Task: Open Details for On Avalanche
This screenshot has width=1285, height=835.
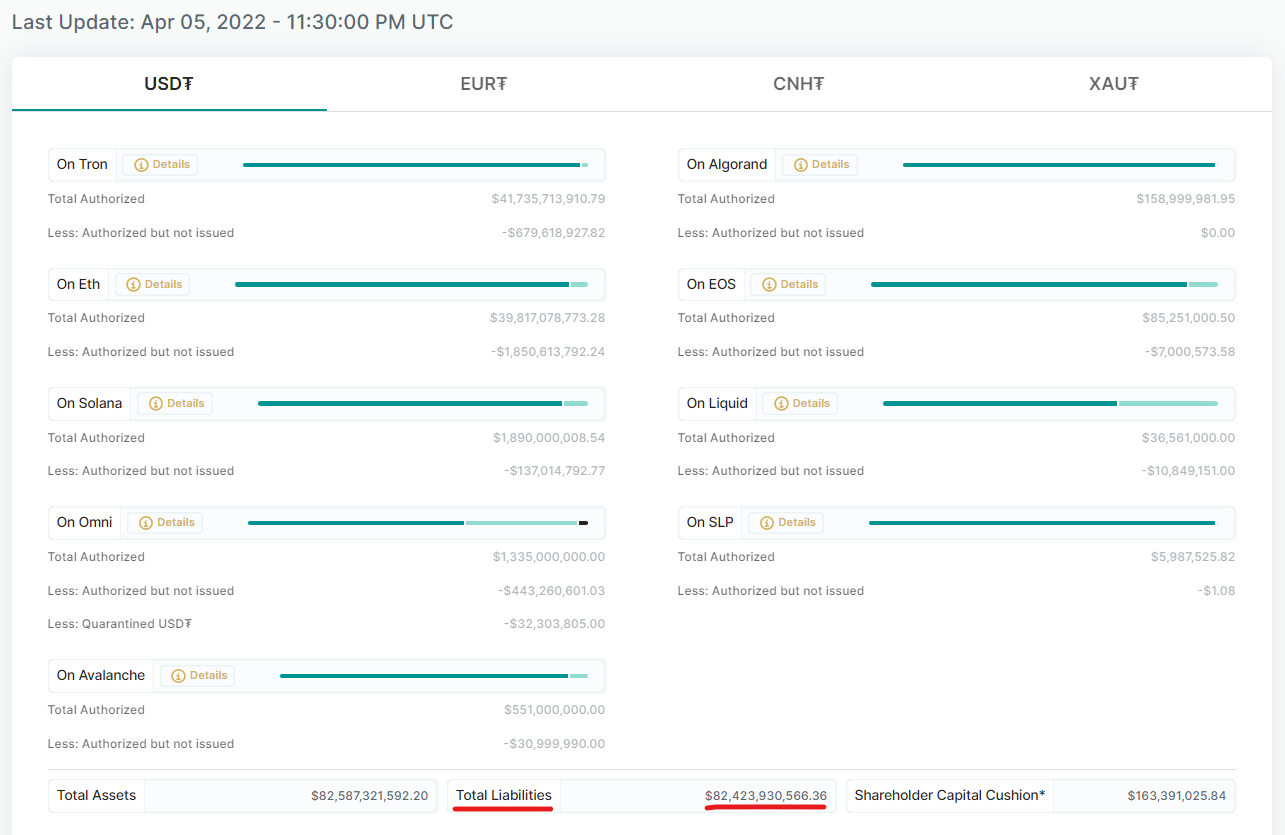Action: pyautogui.click(x=197, y=676)
